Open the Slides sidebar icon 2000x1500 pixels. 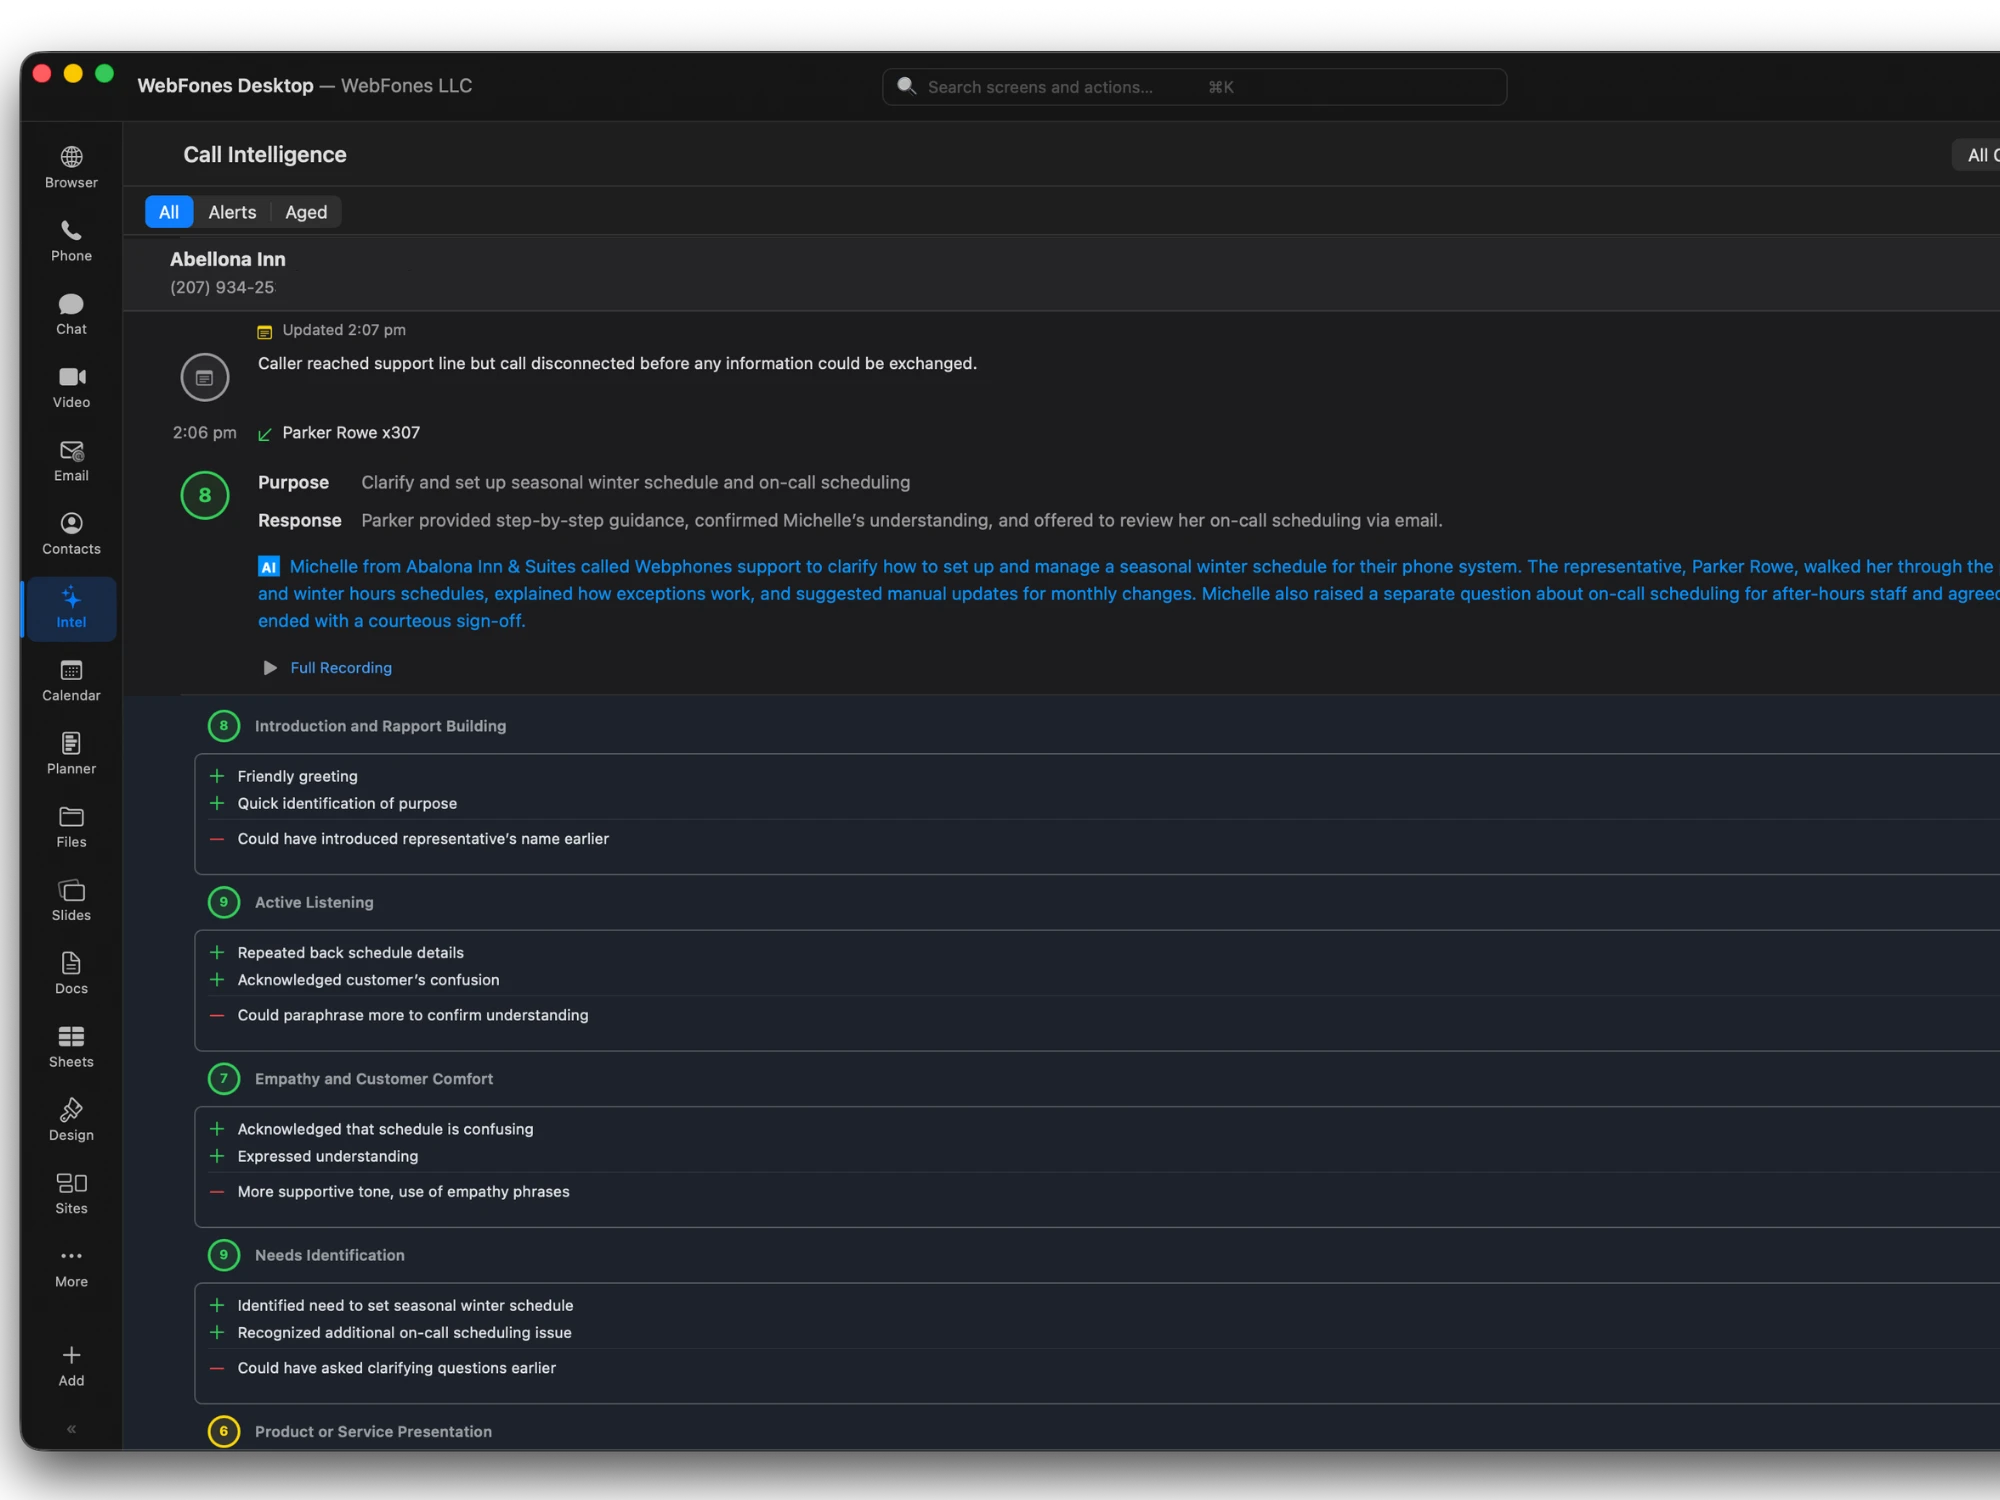pos(71,901)
